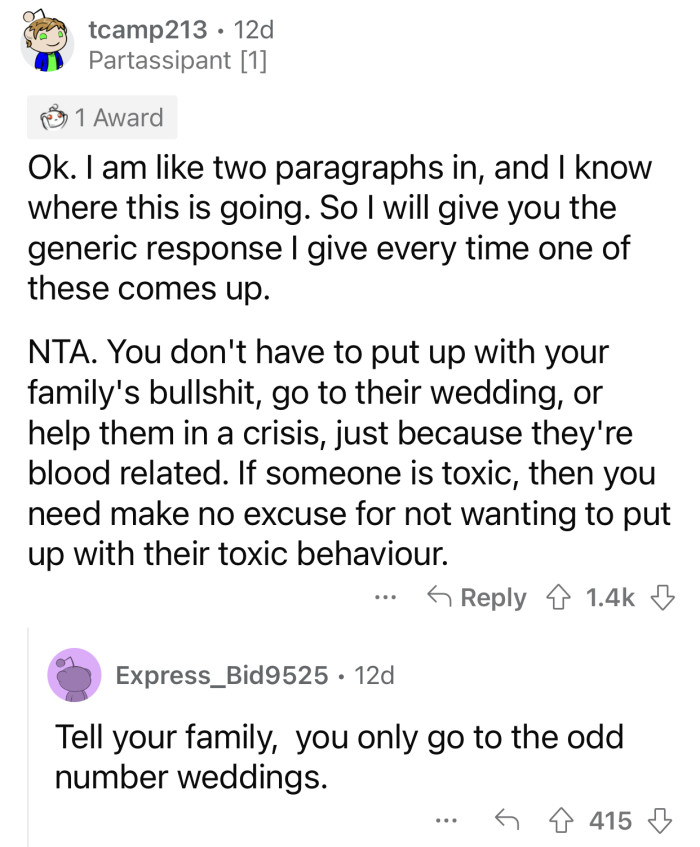Open the overflow menu on tcamp213's comment
This screenshot has height=847, width=700.
coord(386,597)
